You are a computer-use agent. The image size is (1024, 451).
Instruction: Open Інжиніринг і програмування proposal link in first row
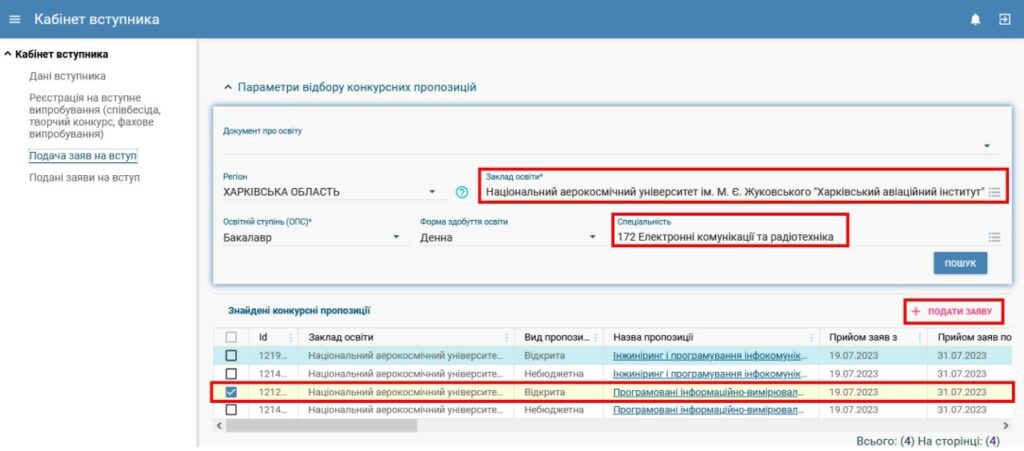coord(708,355)
